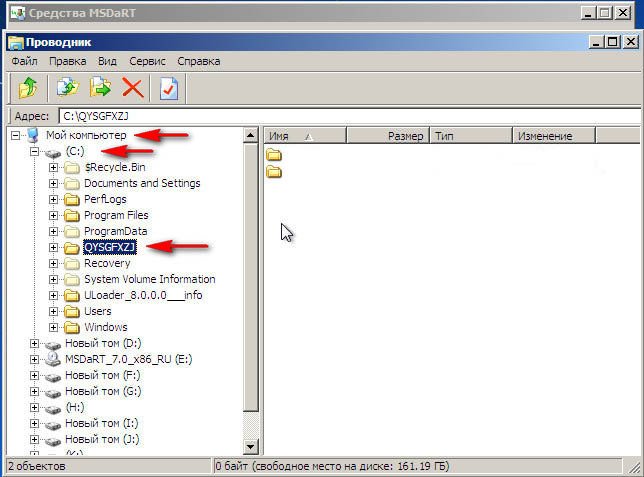The width and height of the screenshot is (644, 477).
Task: Sort files by the Изменение column header
Action: 554,136
